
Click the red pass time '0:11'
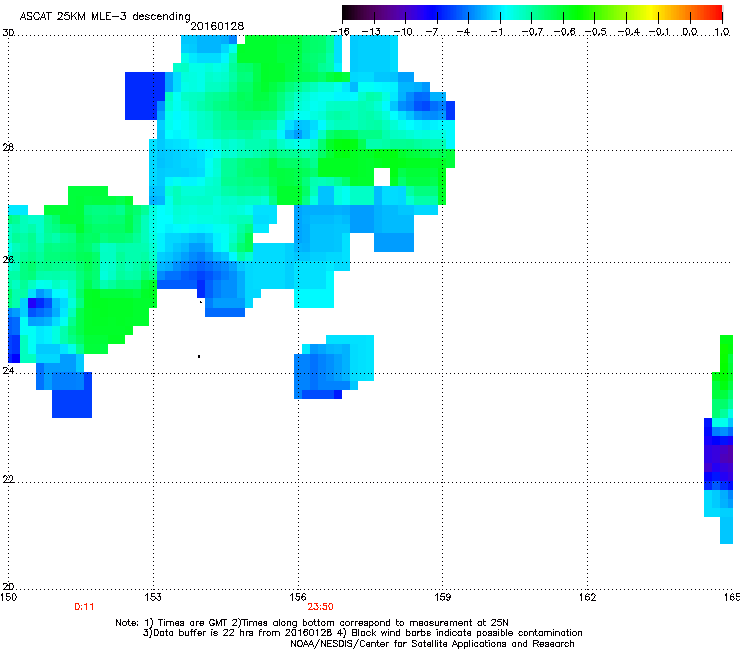pyautogui.click(x=84, y=607)
